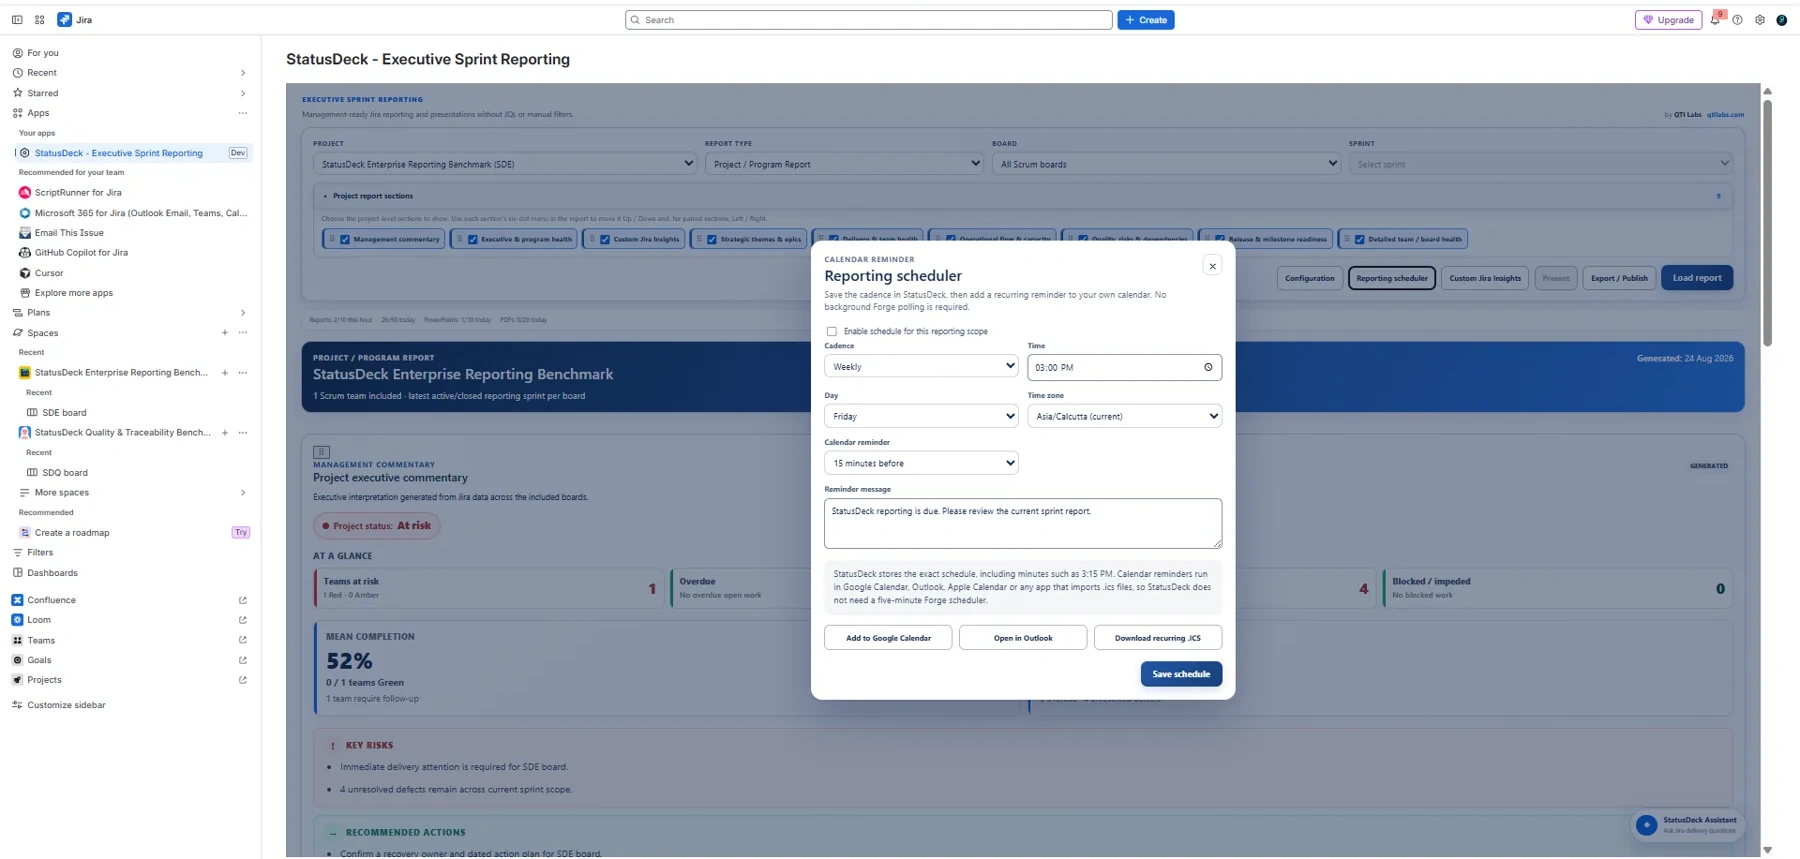Screen dimensions: 1800x859
Task: Open notifications bell icon
Action: click(x=1715, y=20)
